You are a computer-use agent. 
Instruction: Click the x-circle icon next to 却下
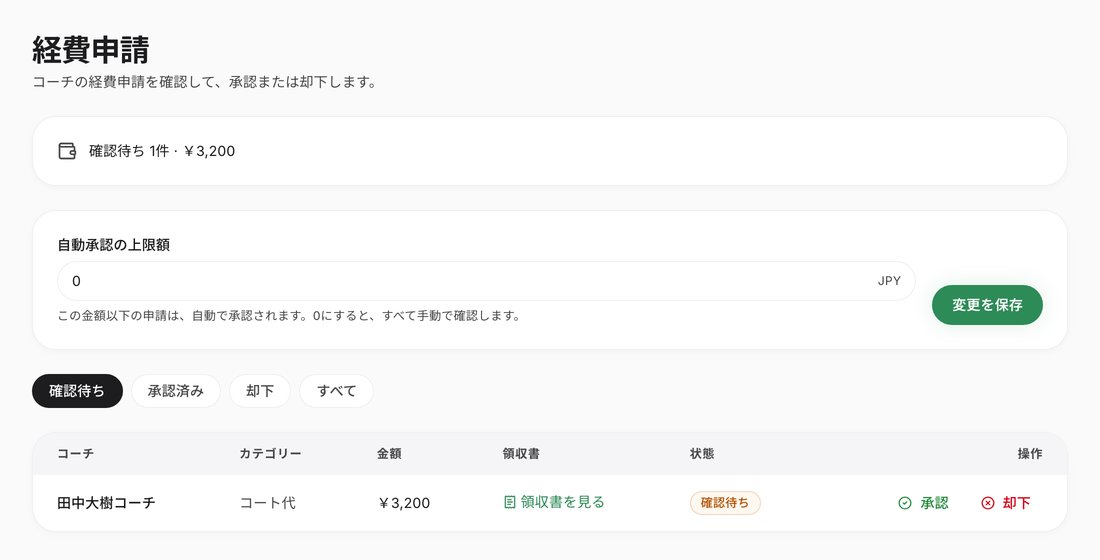click(x=988, y=503)
